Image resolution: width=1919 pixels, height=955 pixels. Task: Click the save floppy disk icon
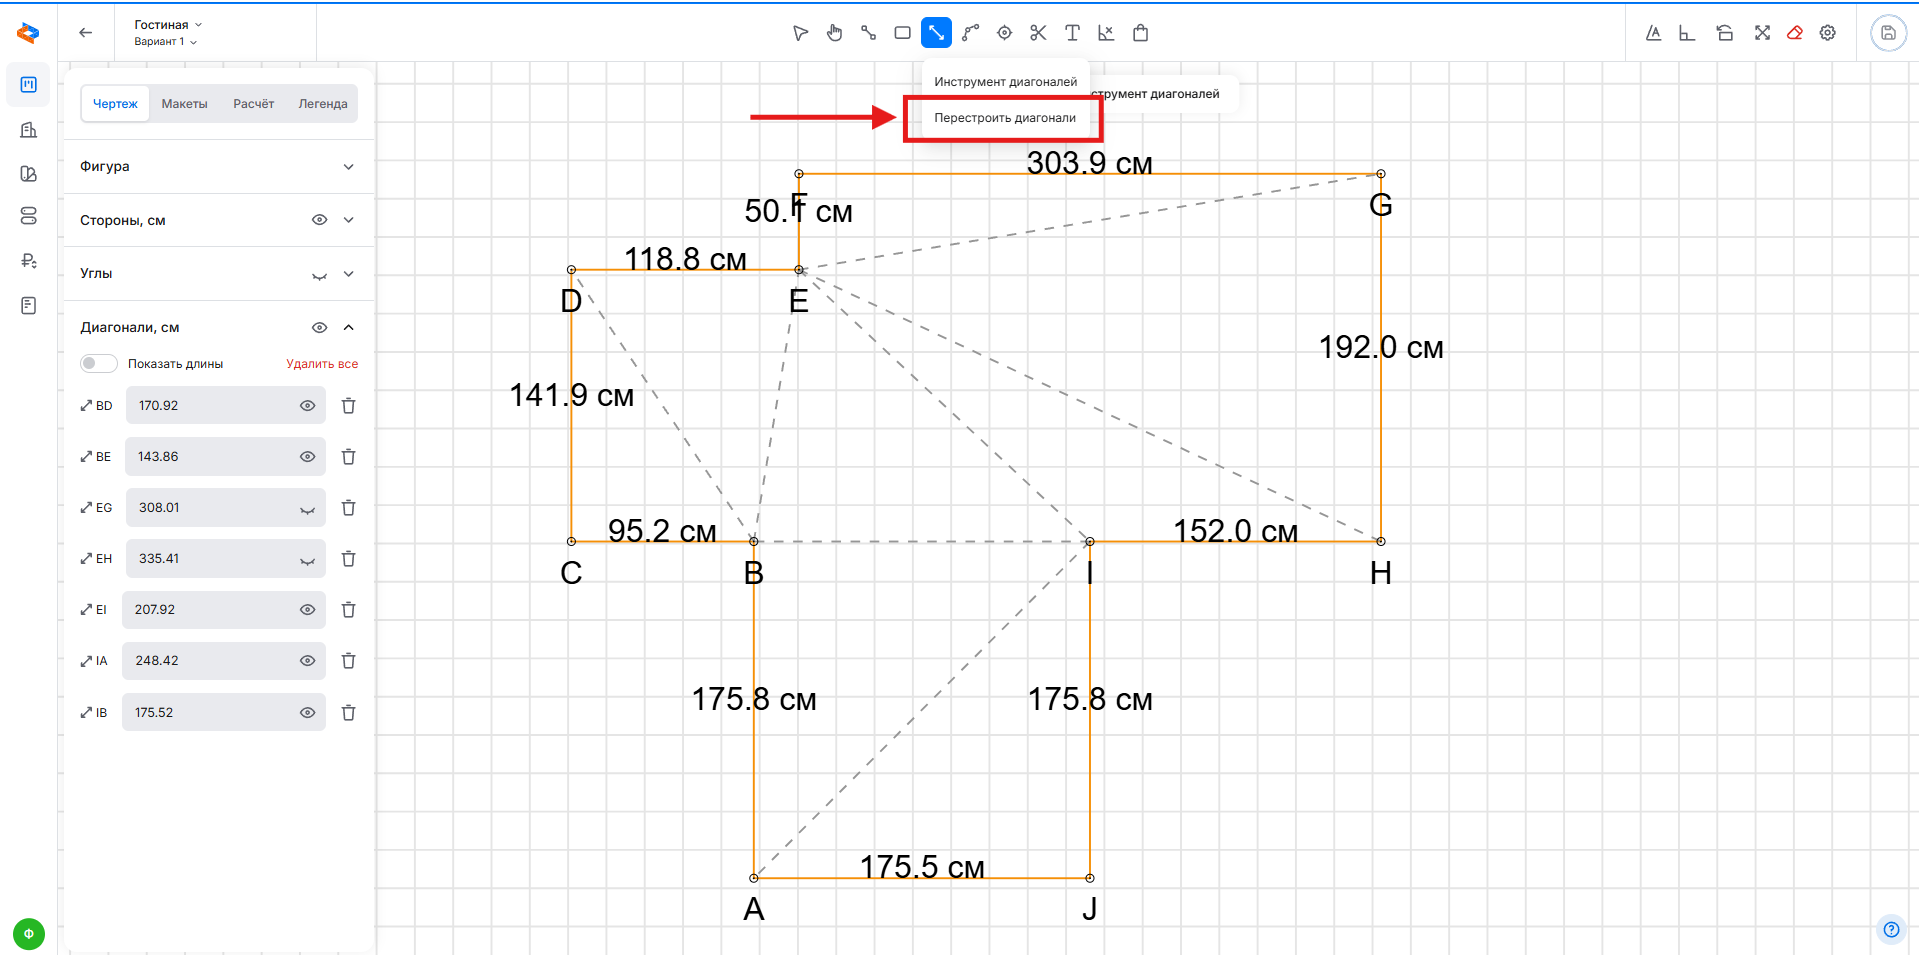(1888, 33)
